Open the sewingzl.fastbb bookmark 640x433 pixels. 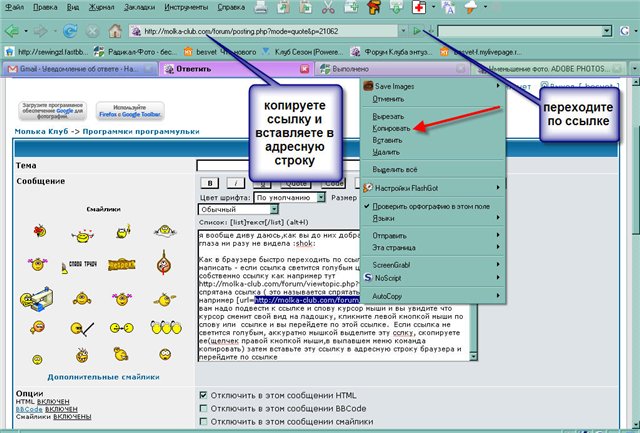click(x=47, y=52)
